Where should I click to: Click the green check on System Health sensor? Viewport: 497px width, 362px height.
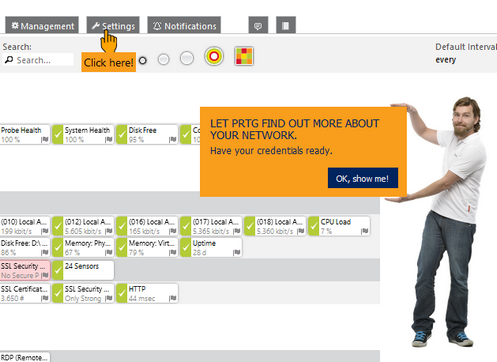pos(58,134)
